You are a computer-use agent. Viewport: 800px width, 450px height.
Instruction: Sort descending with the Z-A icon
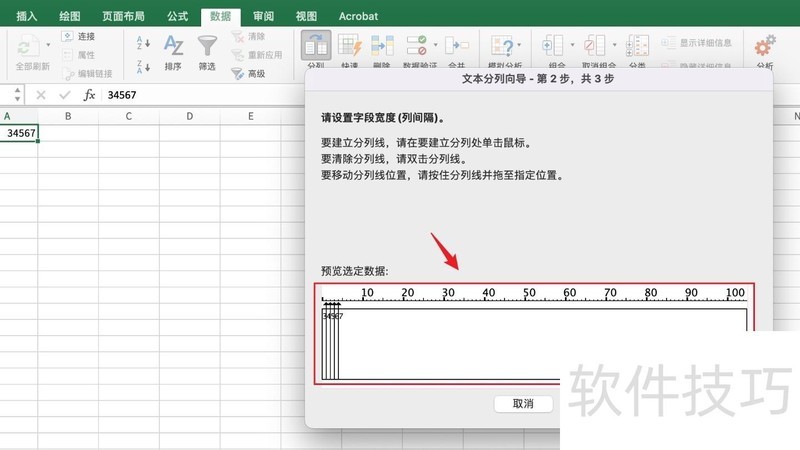point(143,66)
